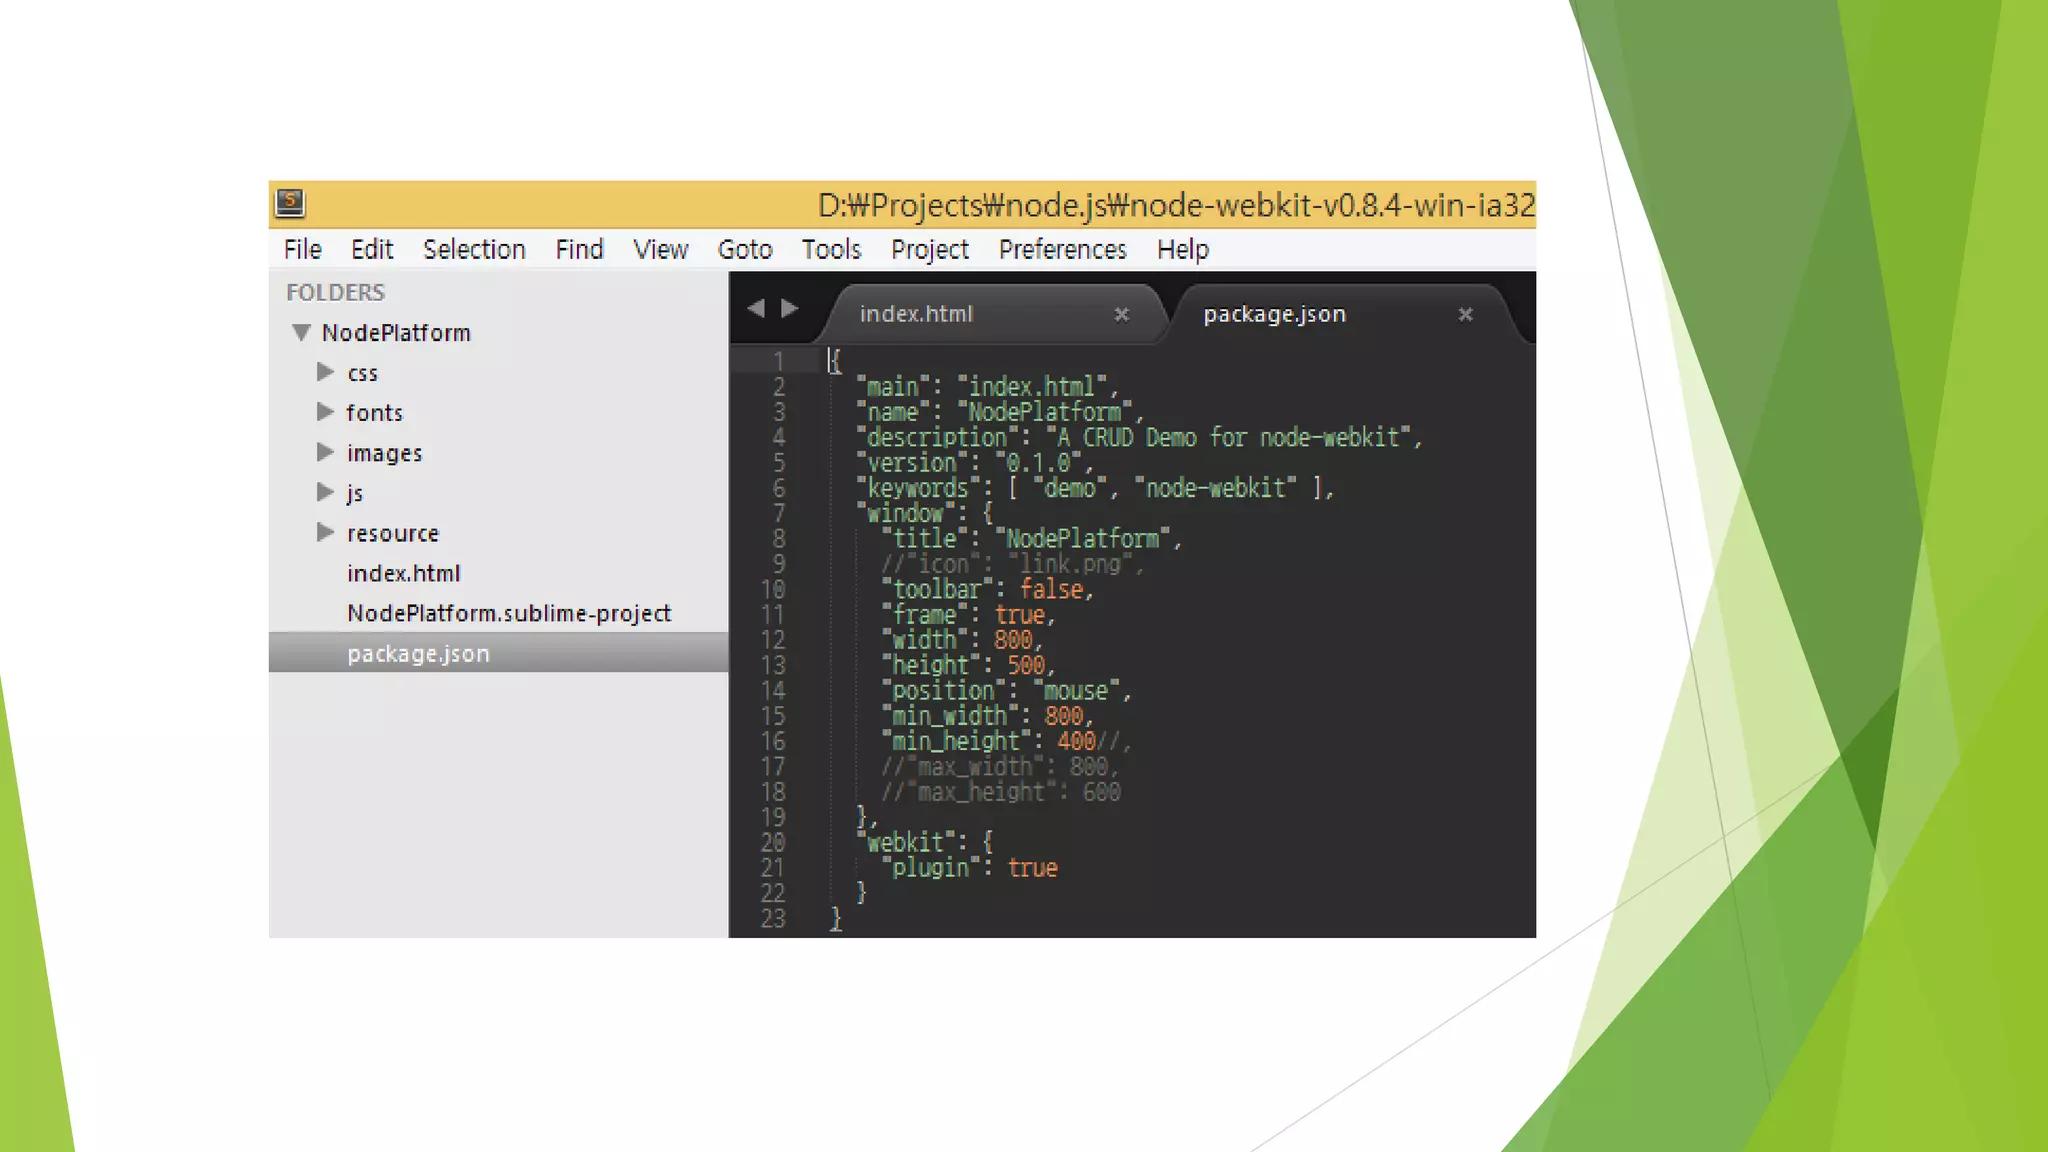Expand the fonts folder
The image size is (2048, 1152).
coord(325,412)
